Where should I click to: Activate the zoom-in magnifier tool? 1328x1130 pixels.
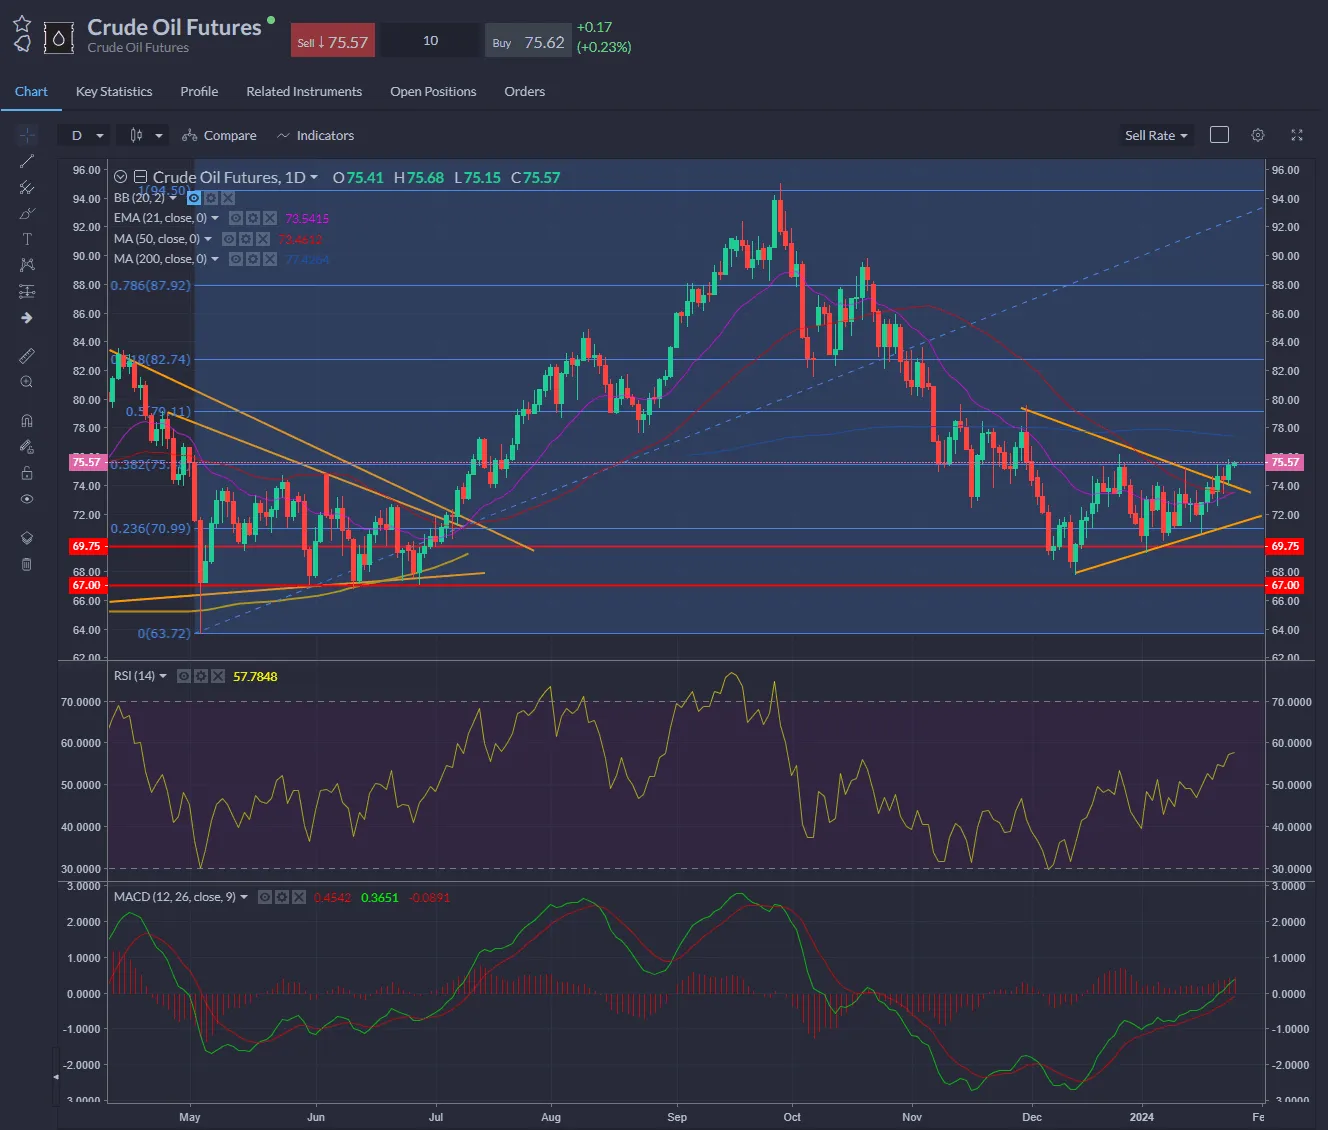point(27,382)
